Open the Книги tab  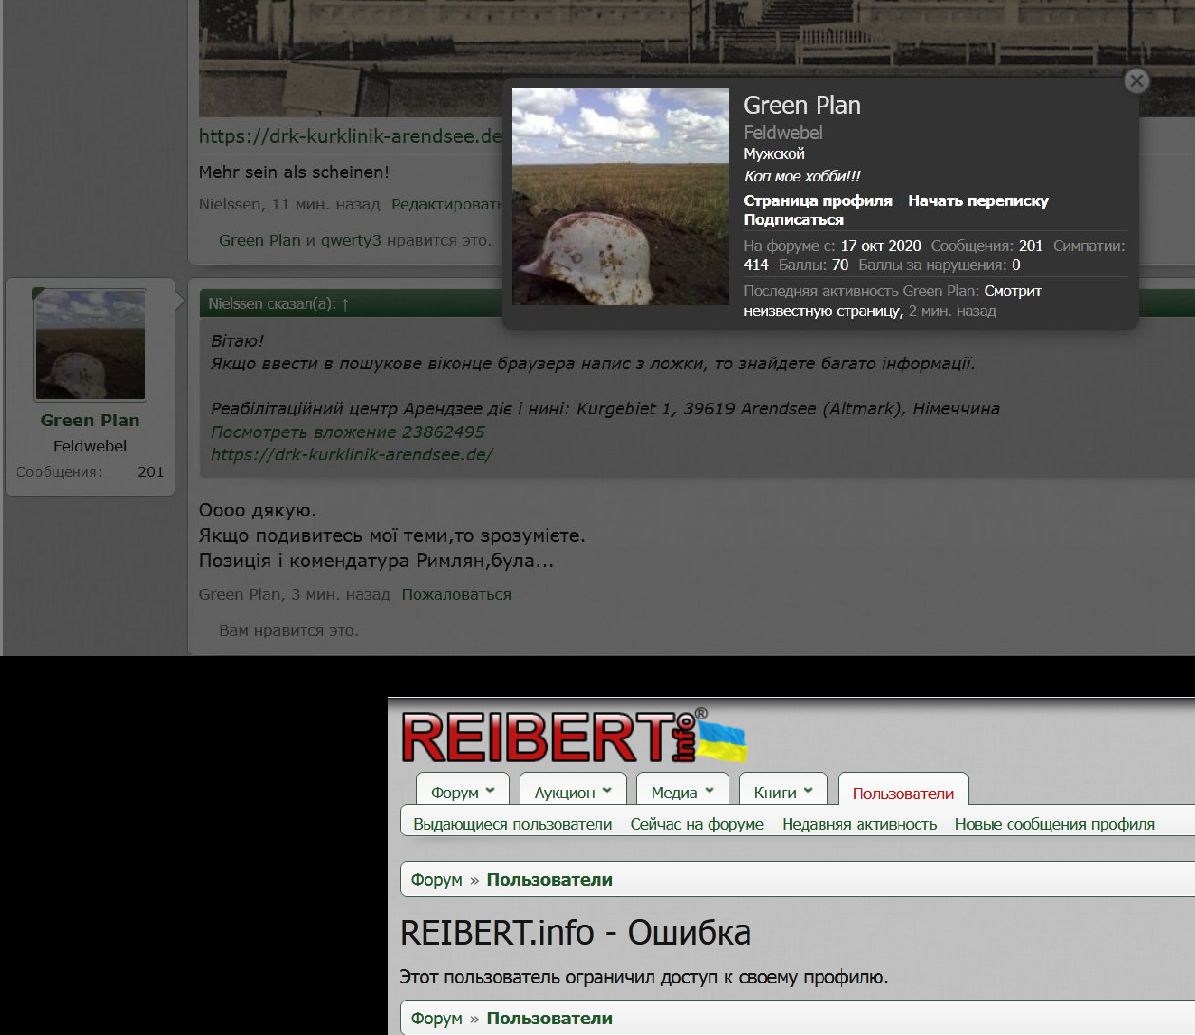775,793
